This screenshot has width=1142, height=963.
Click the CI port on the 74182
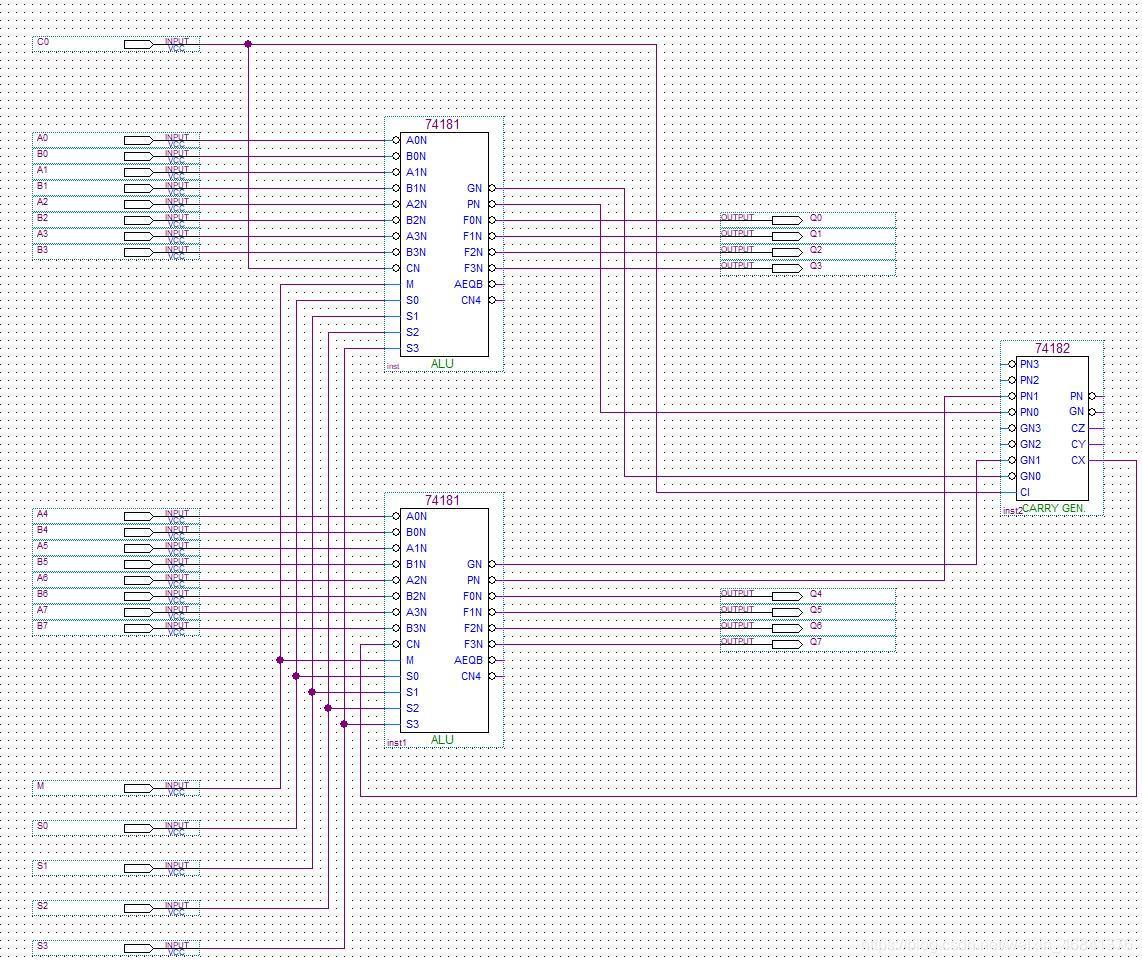coord(1025,492)
